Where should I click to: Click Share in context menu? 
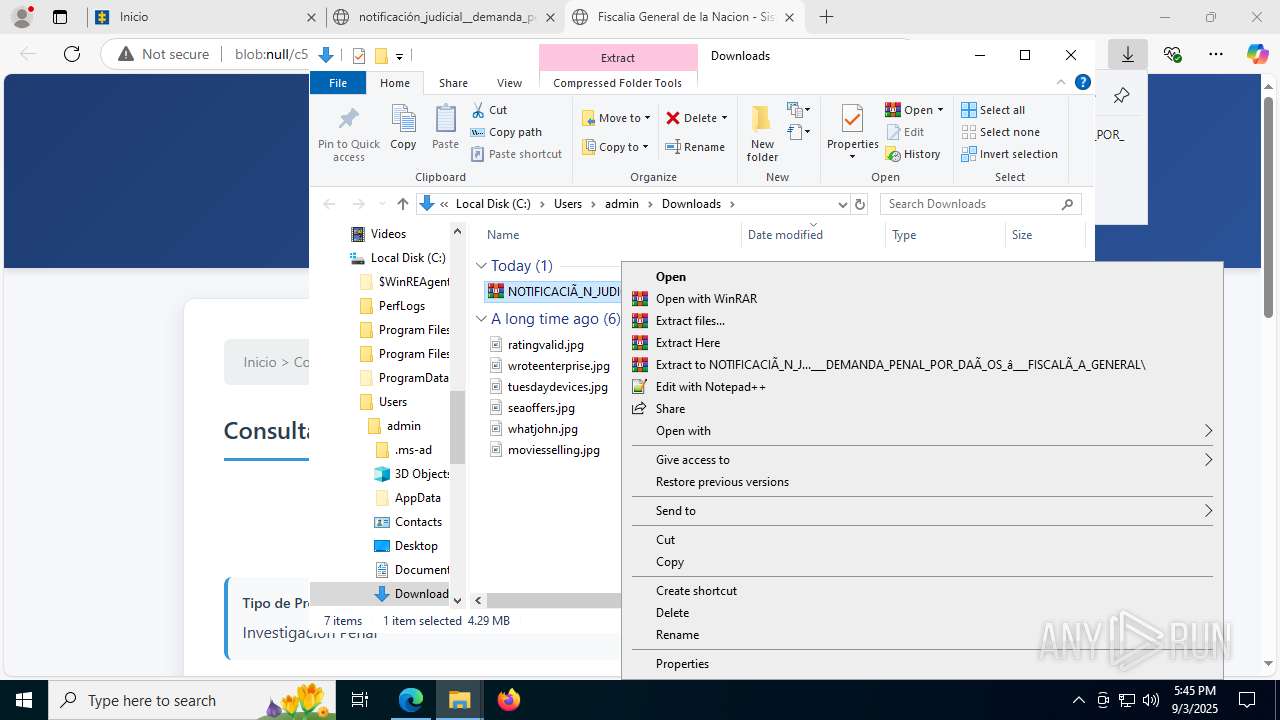[x=922, y=409]
